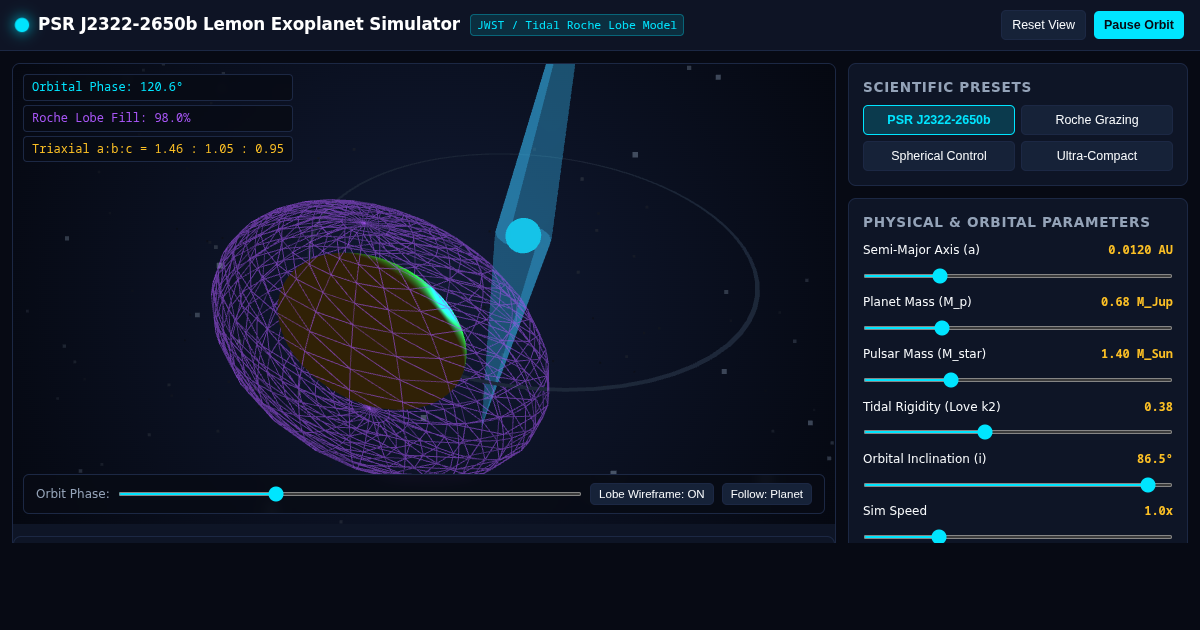
Task: Click the simulator title text
Action: point(249,24)
